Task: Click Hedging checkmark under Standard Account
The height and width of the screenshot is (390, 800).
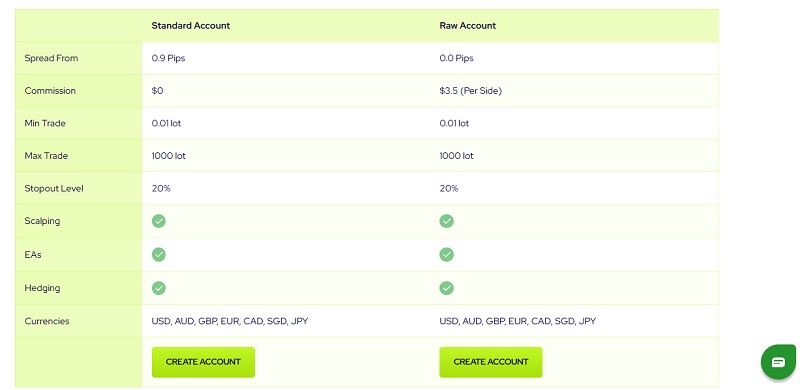Action: (159, 288)
